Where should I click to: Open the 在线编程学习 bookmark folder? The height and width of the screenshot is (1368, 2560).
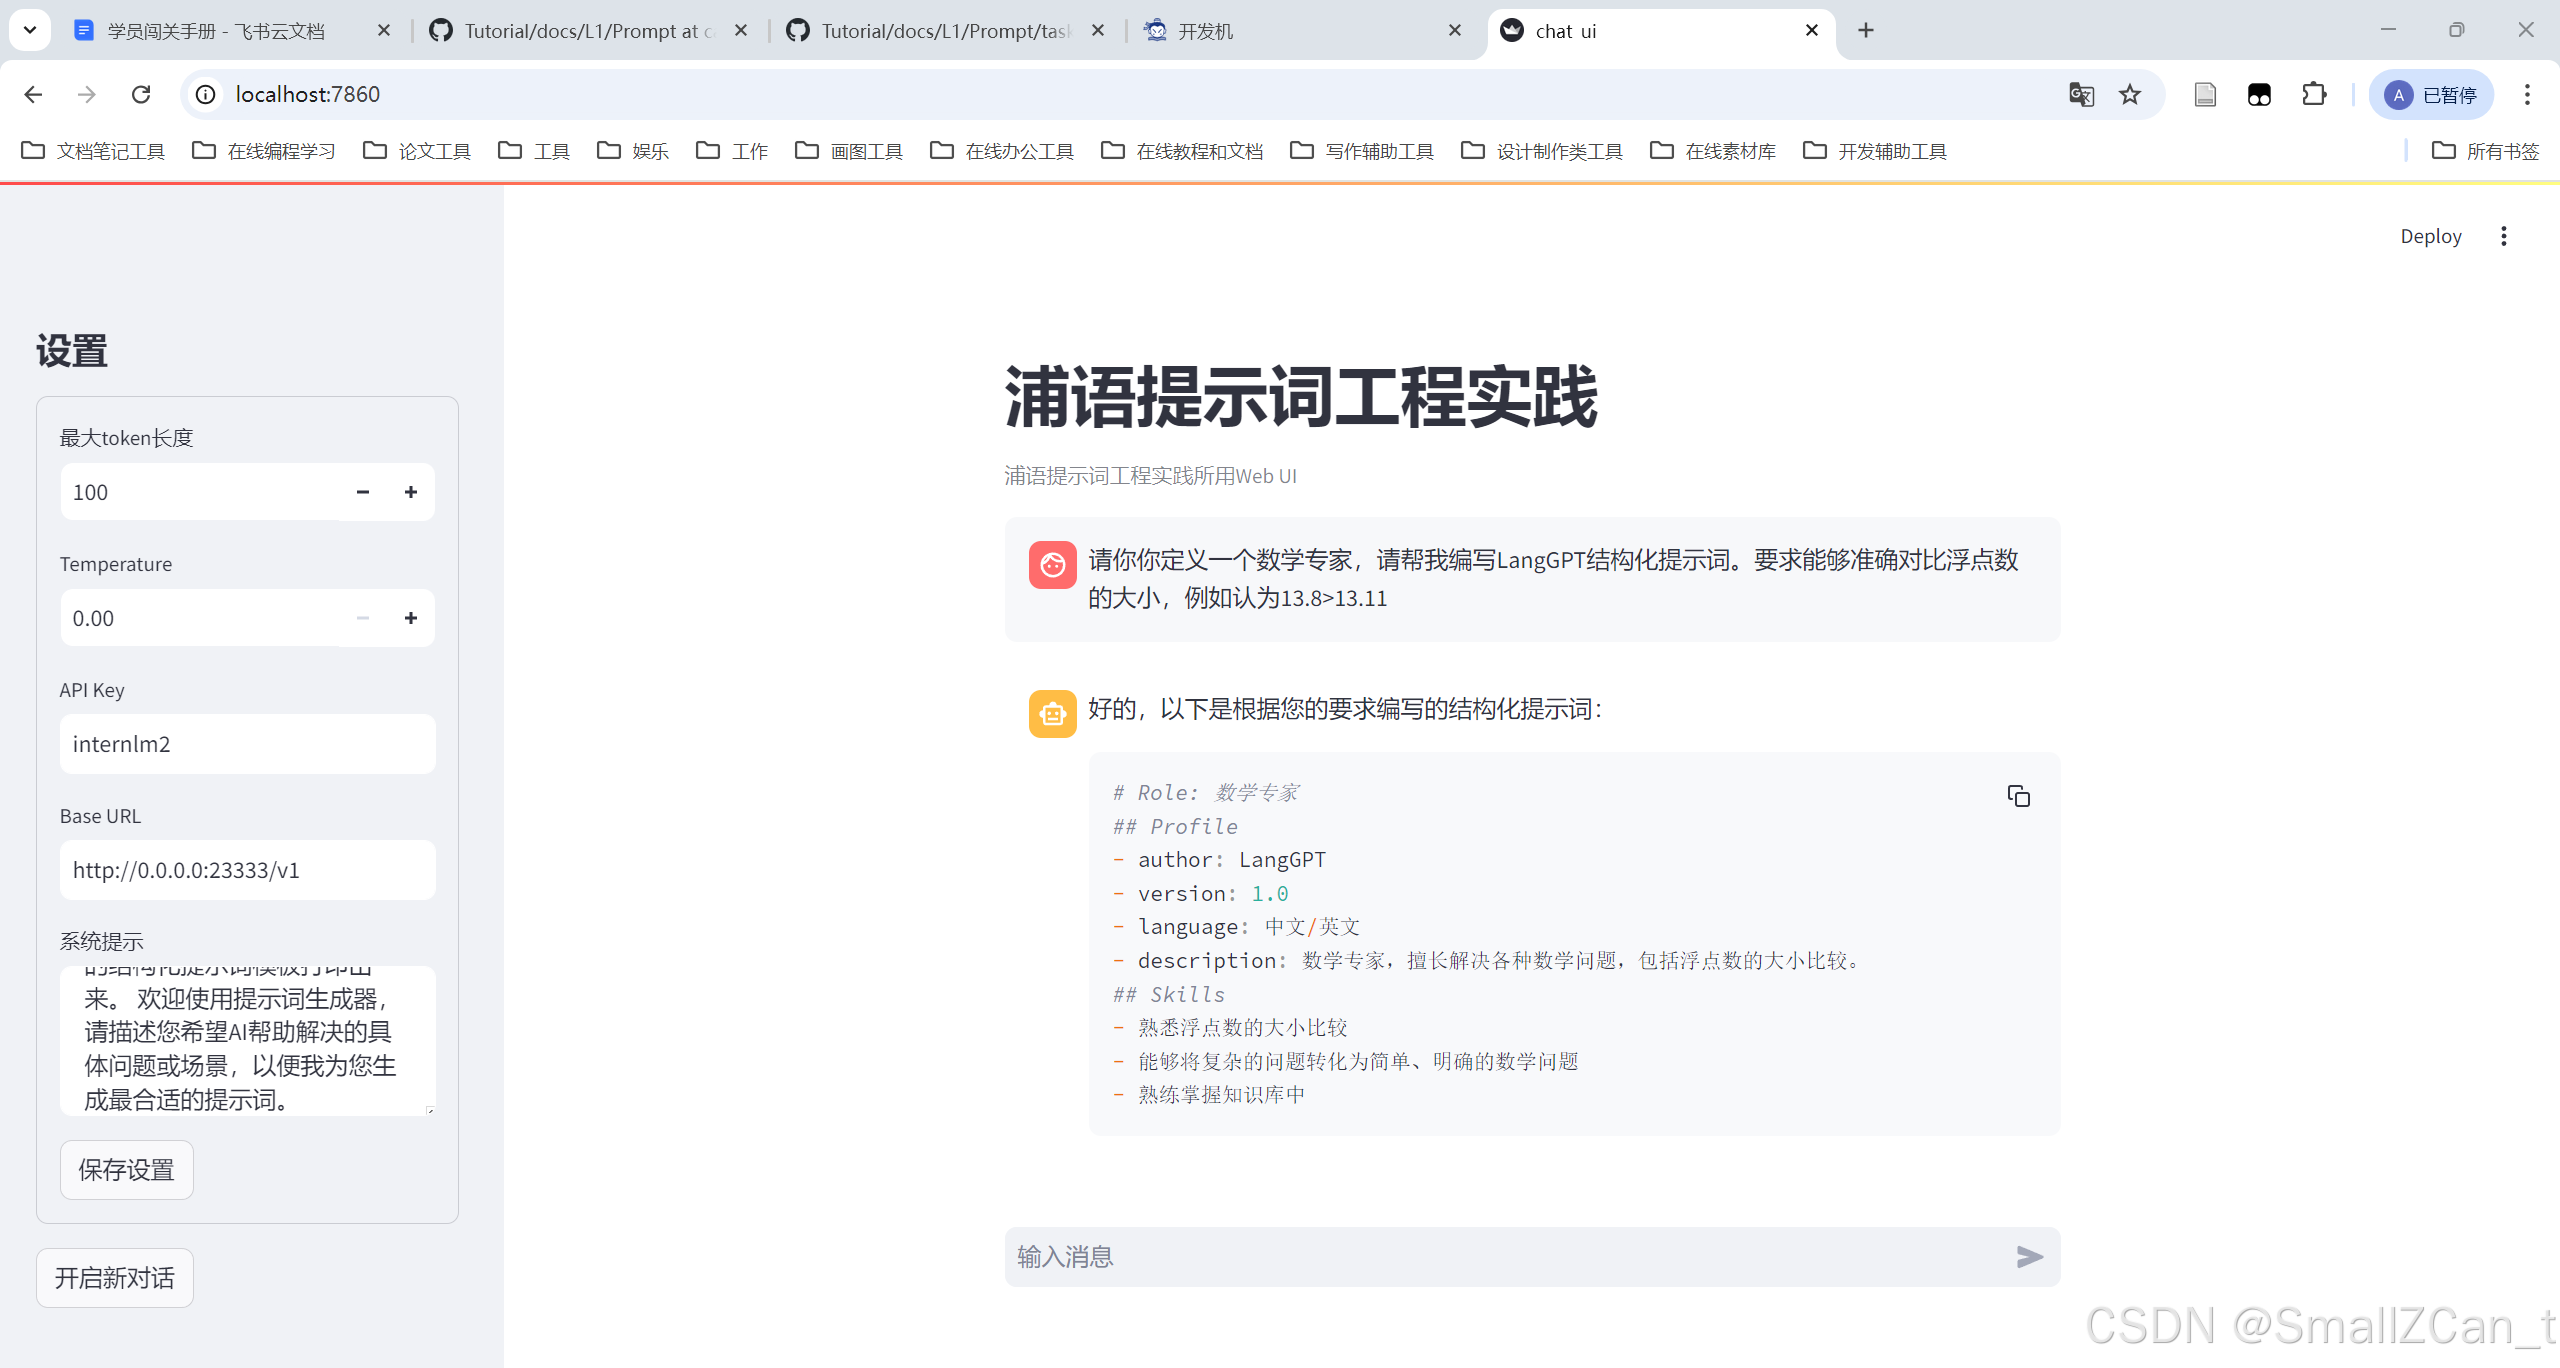(x=264, y=151)
